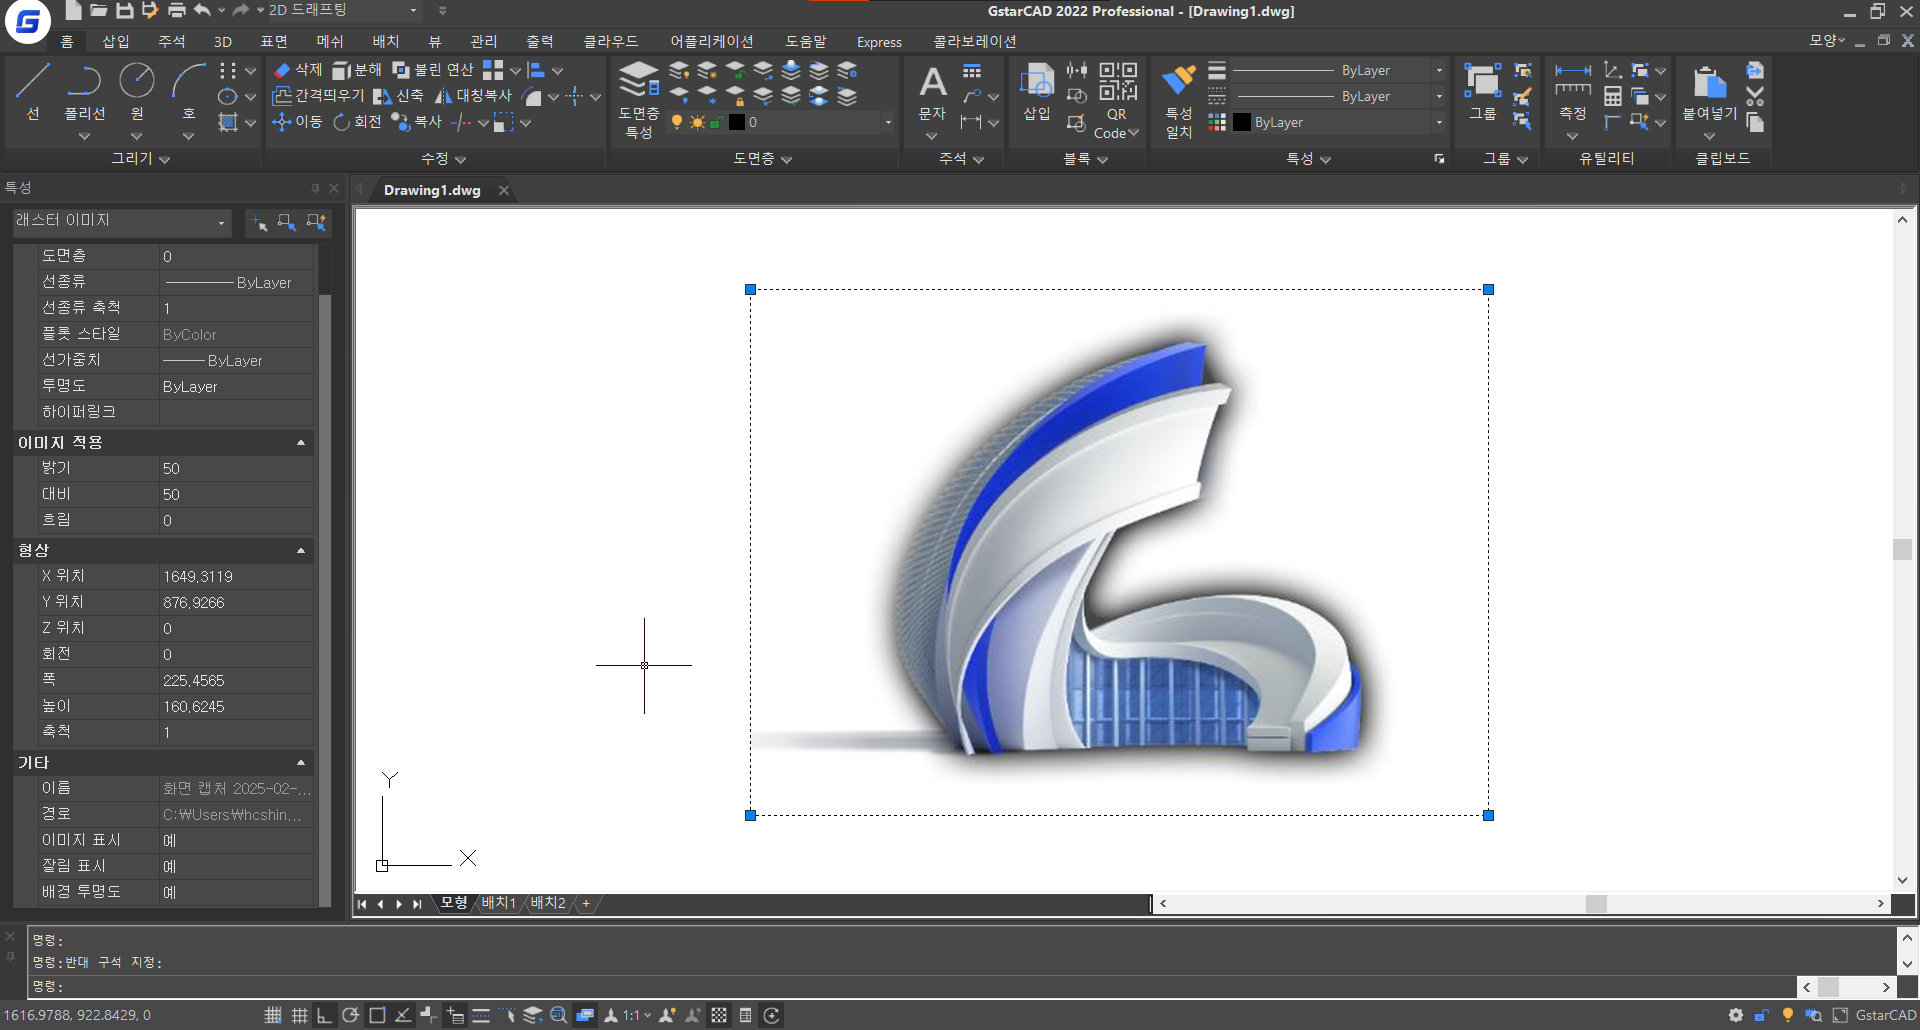Add a new layout with plus button
Screen dimensions: 1920x1030
586,903
